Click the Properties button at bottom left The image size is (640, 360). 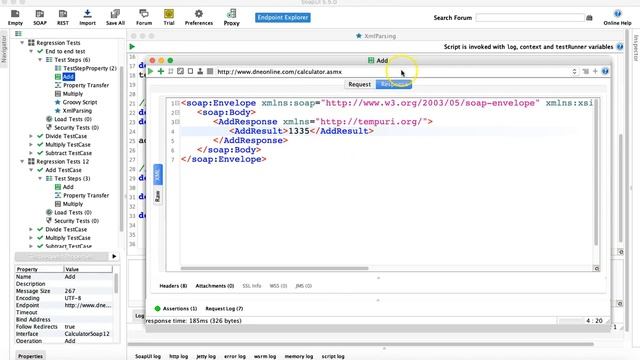click(31, 356)
